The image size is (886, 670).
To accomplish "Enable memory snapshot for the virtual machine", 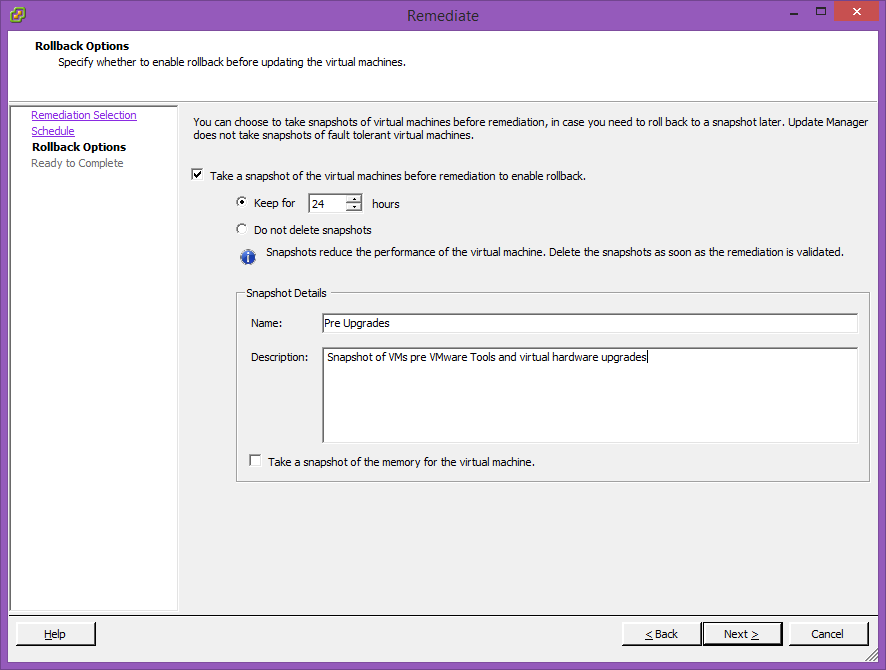I will (x=255, y=462).
